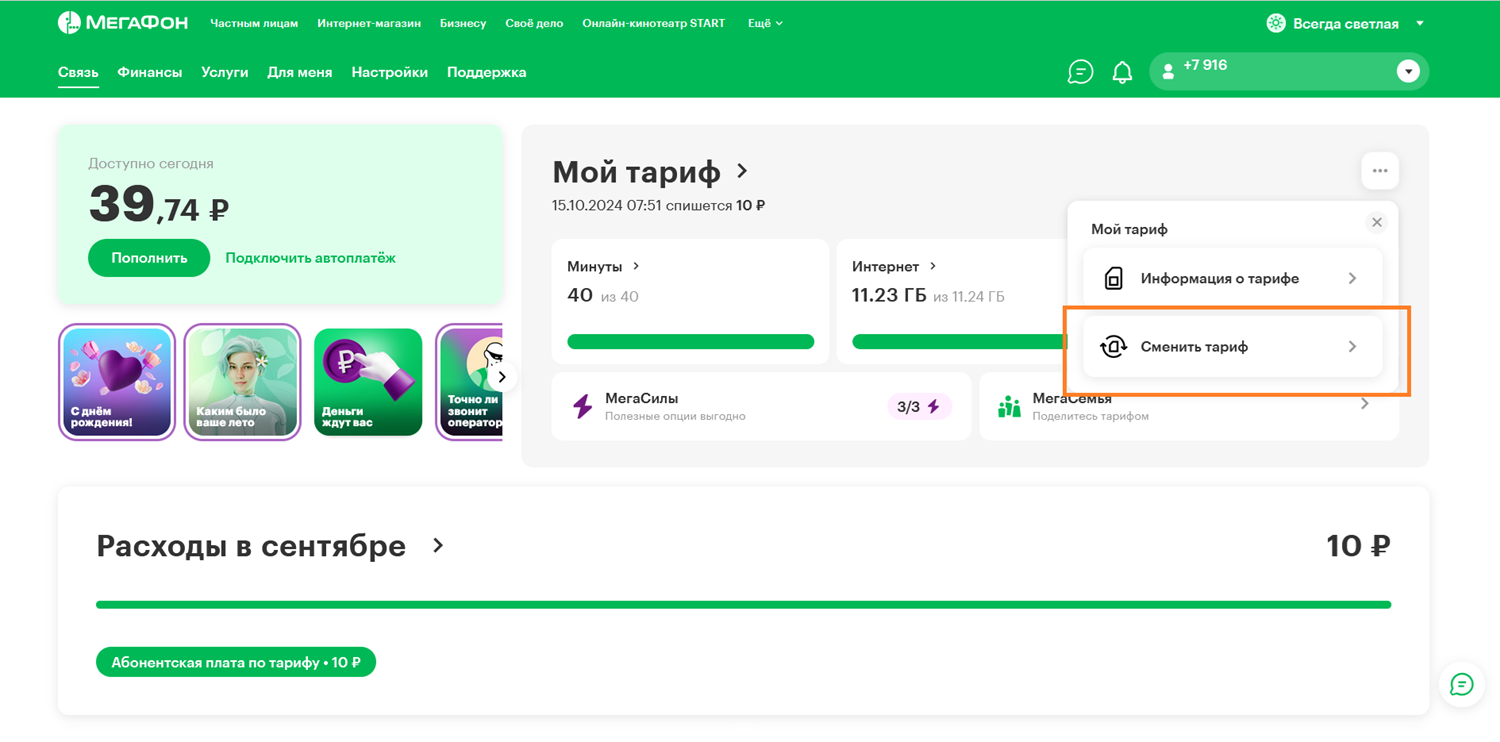The height and width of the screenshot is (742, 1500).
Task: Expand the account number dropdown arrow
Action: [1408, 72]
